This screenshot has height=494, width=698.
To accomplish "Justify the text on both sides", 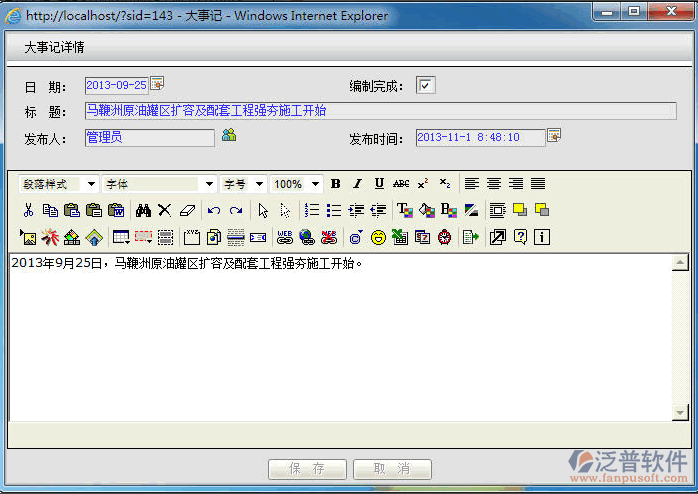I will 538,184.
